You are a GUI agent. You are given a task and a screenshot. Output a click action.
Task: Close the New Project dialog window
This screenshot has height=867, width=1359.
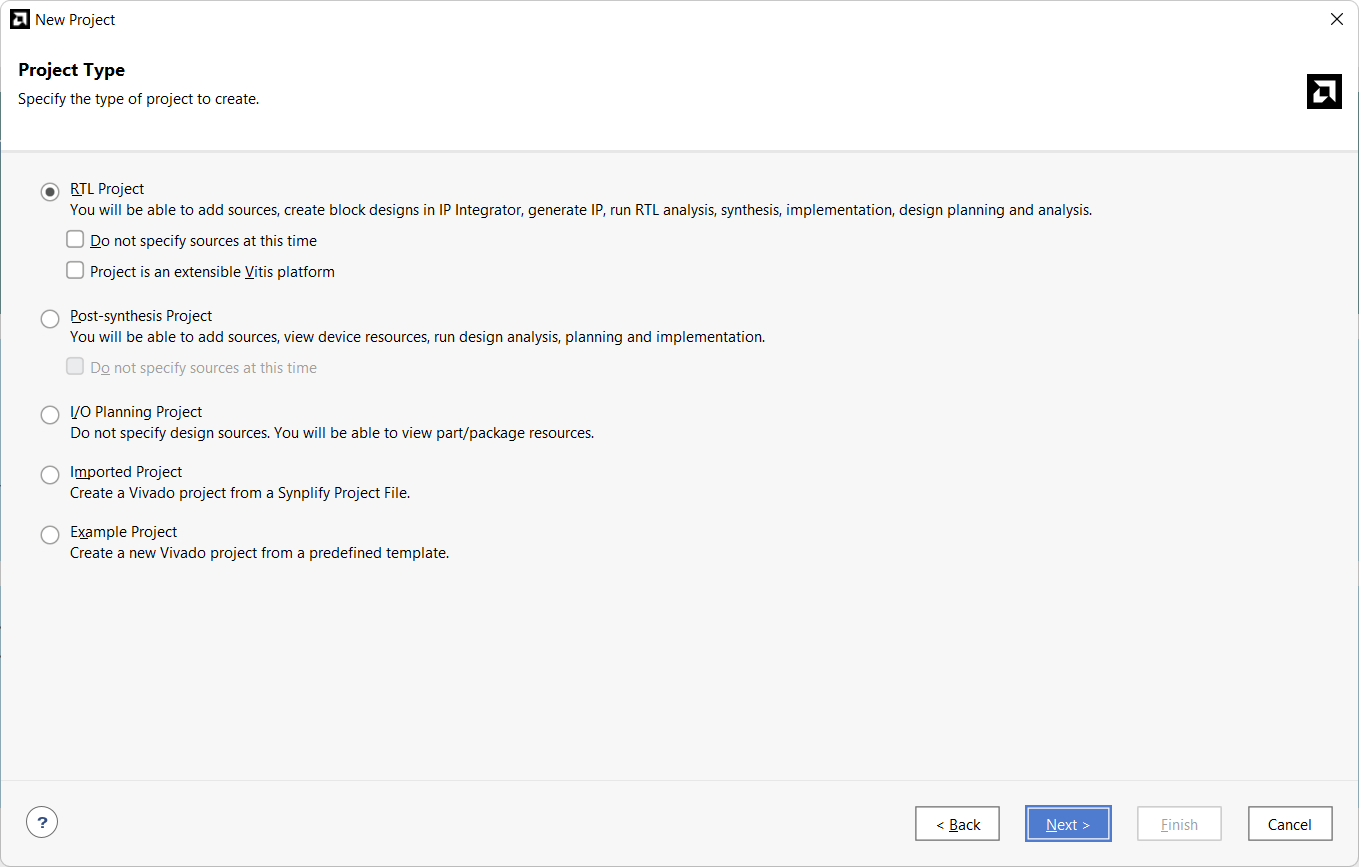1336,19
